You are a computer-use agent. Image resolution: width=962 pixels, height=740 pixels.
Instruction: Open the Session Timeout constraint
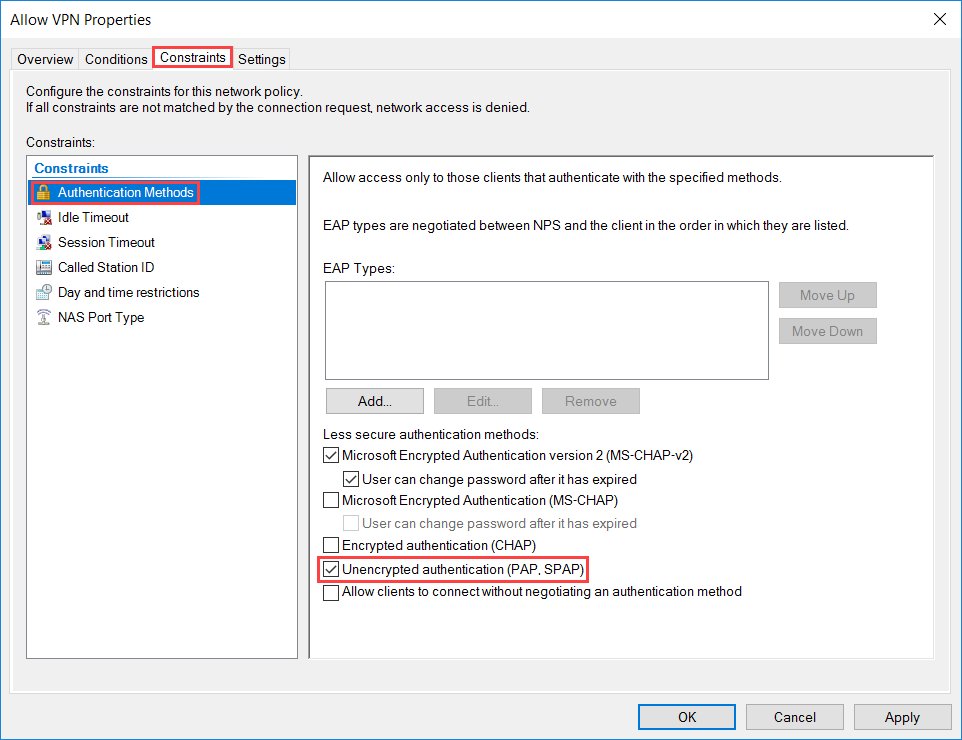(x=105, y=242)
